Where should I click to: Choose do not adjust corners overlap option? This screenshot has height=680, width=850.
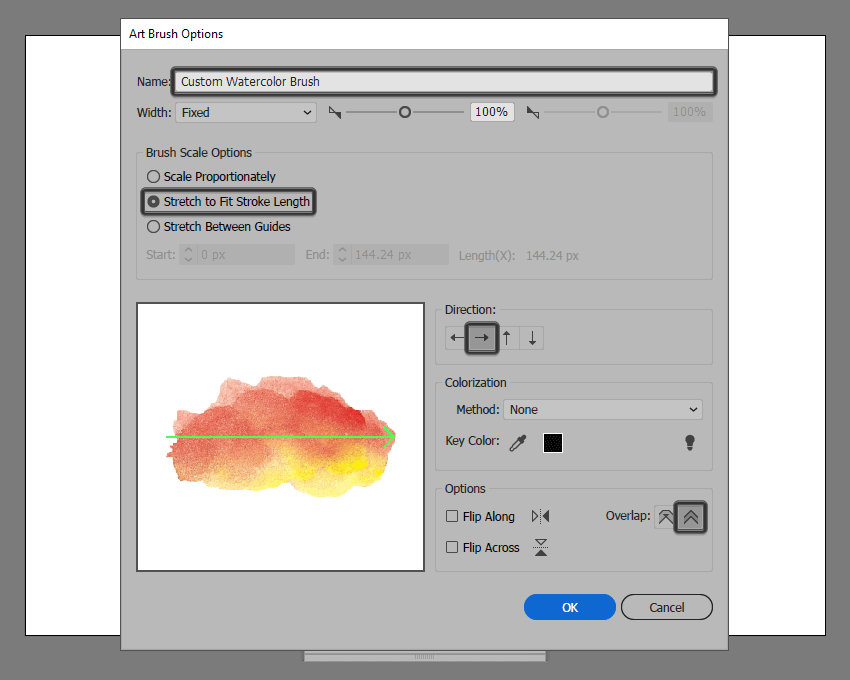(665, 517)
